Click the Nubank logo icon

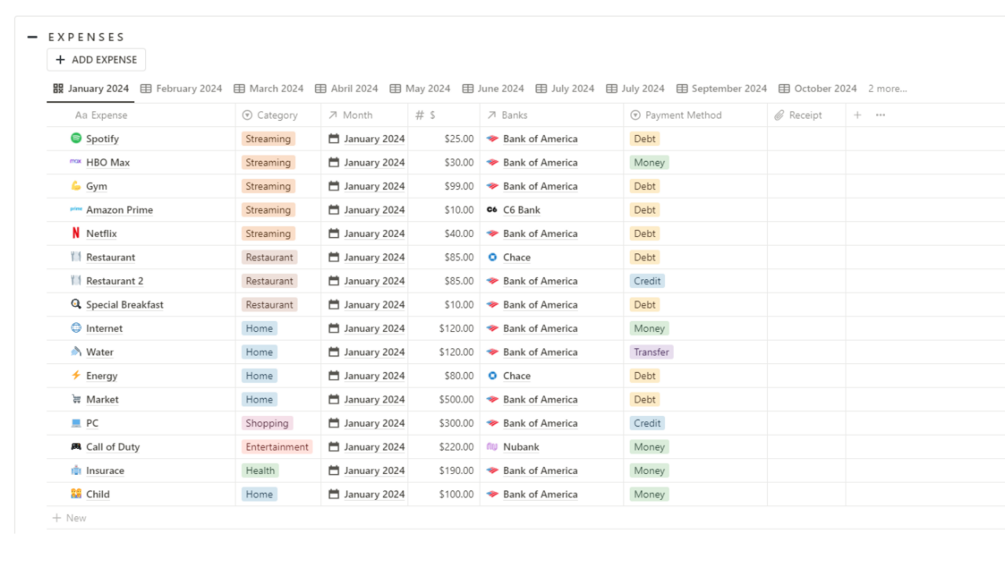coord(492,446)
